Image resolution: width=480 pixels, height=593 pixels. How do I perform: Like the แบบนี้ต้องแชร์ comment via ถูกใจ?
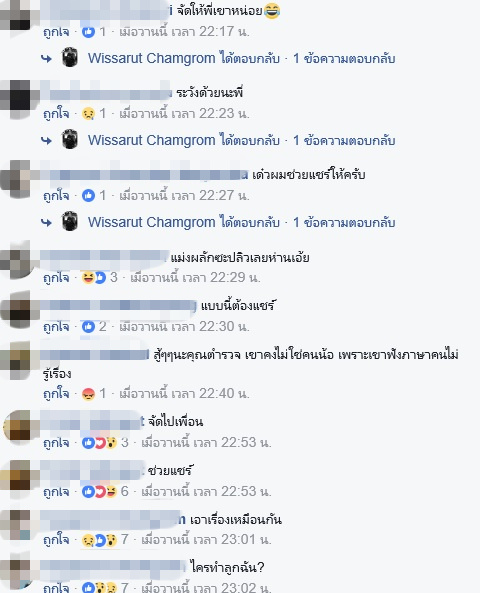click(56, 327)
